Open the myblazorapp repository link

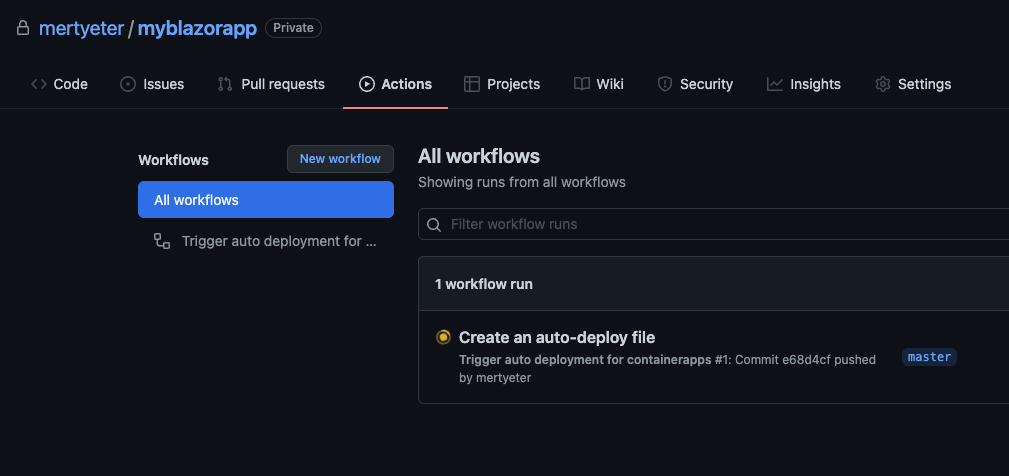[x=197, y=28]
